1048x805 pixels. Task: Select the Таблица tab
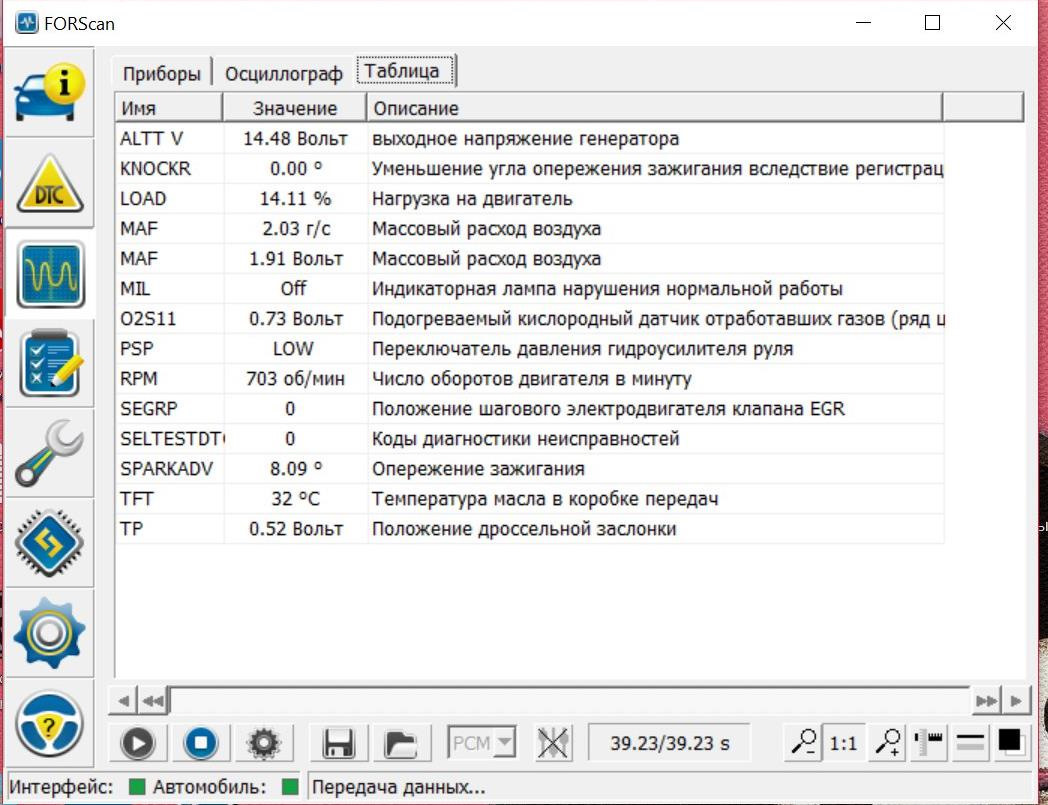pyautogui.click(x=405, y=71)
